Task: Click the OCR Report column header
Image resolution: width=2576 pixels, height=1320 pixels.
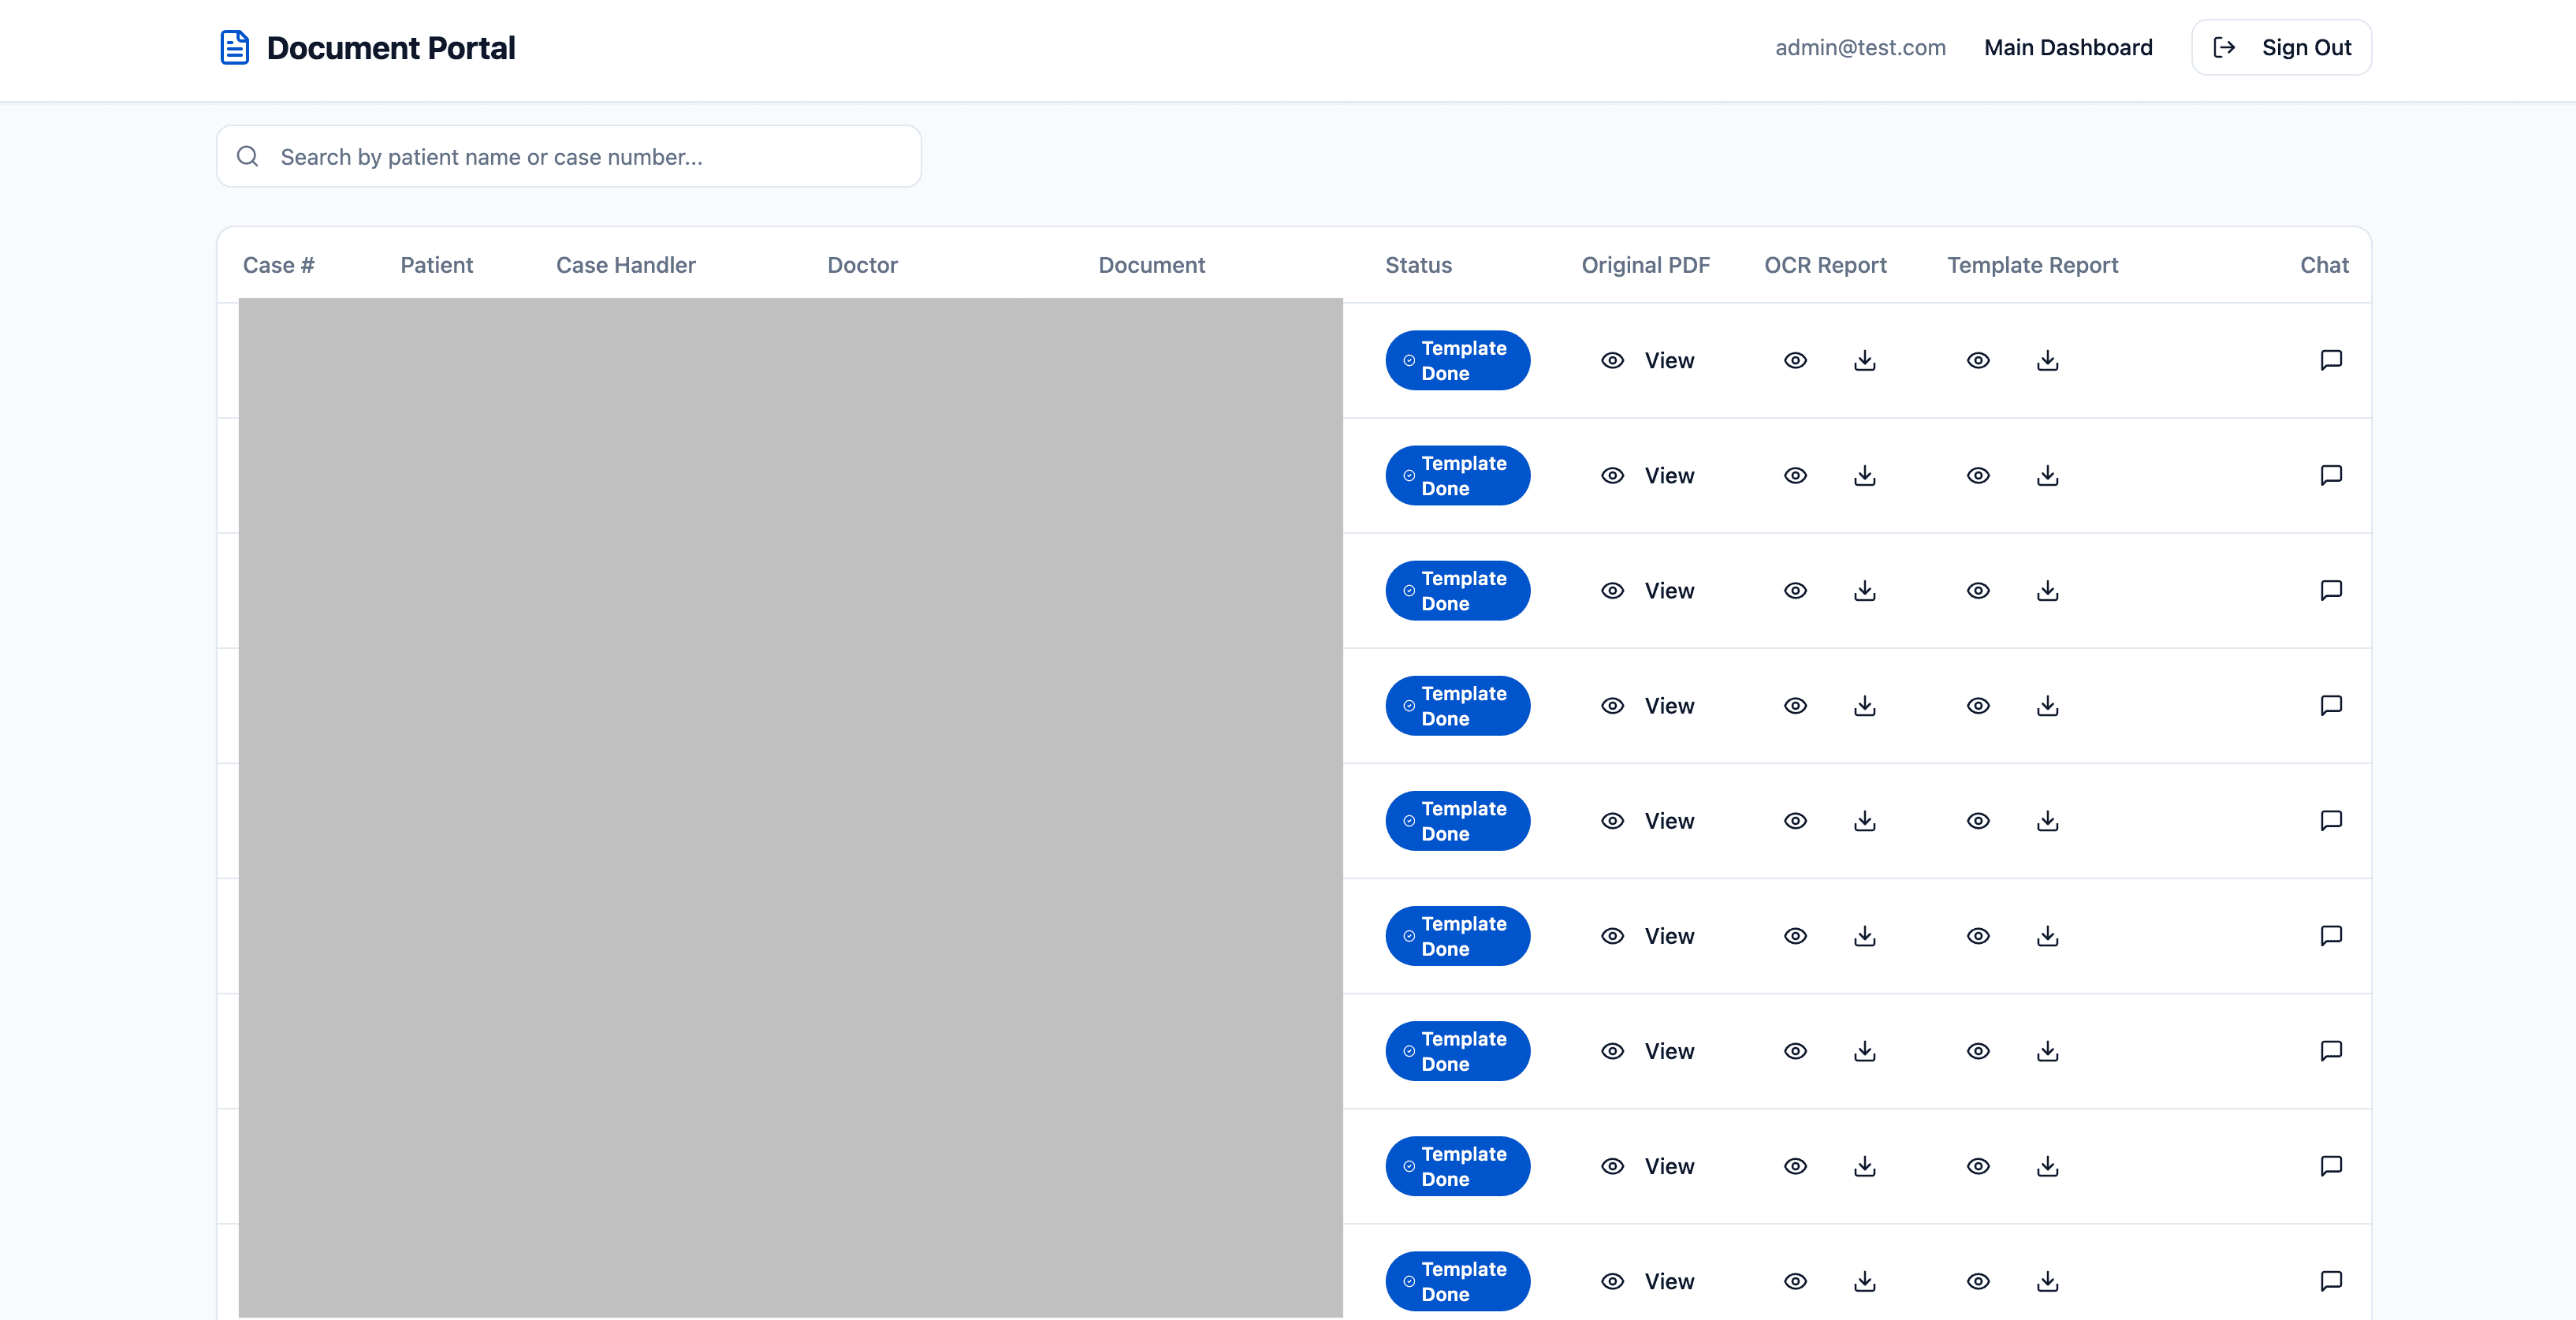Action: pyautogui.click(x=1825, y=265)
